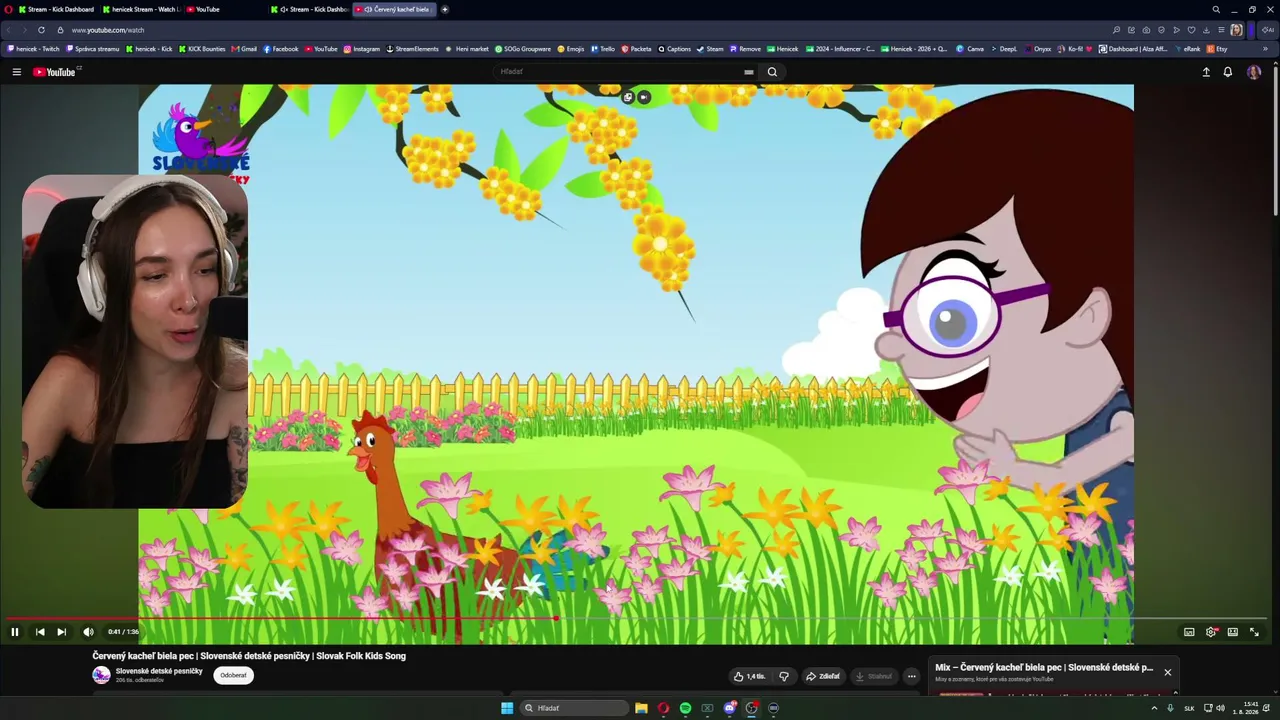Go to YouTube home via the logo
Screen dimensions: 1280x720
pyautogui.click(x=54, y=72)
